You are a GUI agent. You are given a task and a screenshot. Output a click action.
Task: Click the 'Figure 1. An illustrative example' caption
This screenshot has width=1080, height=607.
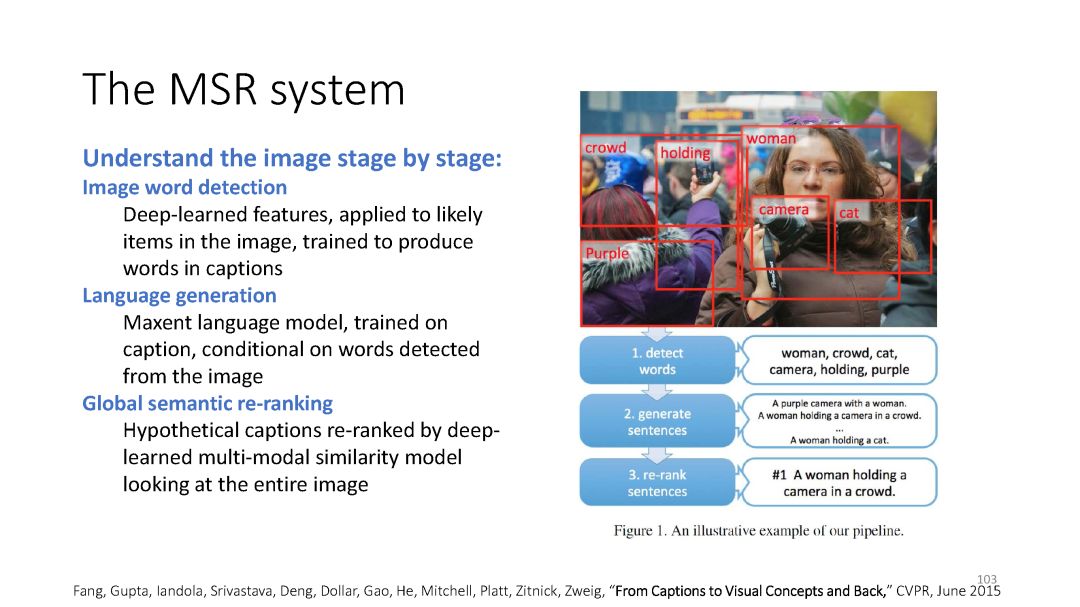pyautogui.click(x=758, y=531)
